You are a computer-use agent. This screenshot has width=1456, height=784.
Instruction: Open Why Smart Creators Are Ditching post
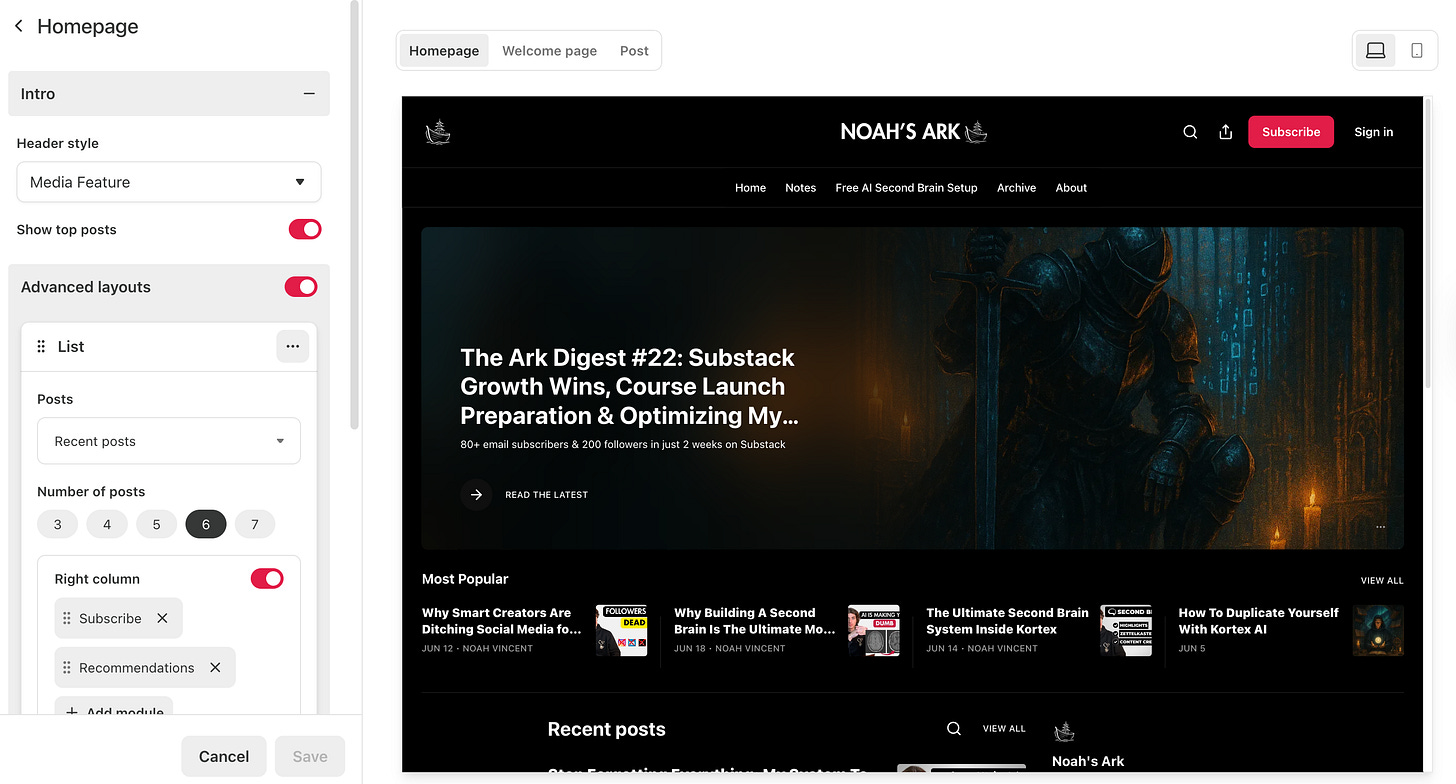(501, 621)
